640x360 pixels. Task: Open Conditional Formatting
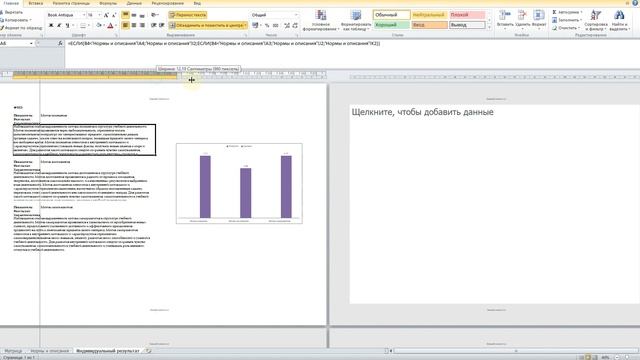(x=321, y=20)
